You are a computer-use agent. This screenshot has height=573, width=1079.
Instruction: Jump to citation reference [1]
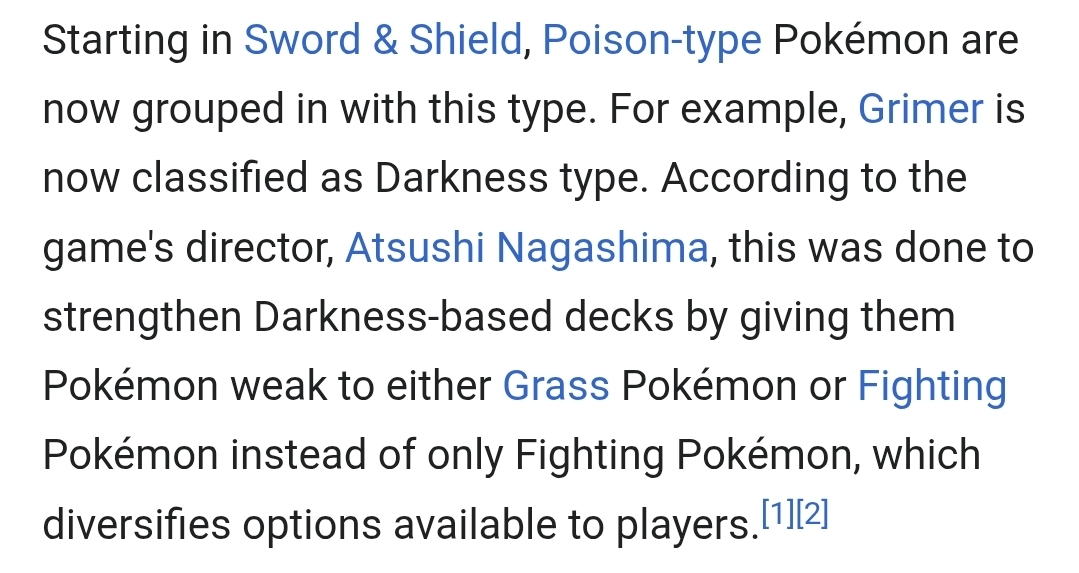point(777,516)
